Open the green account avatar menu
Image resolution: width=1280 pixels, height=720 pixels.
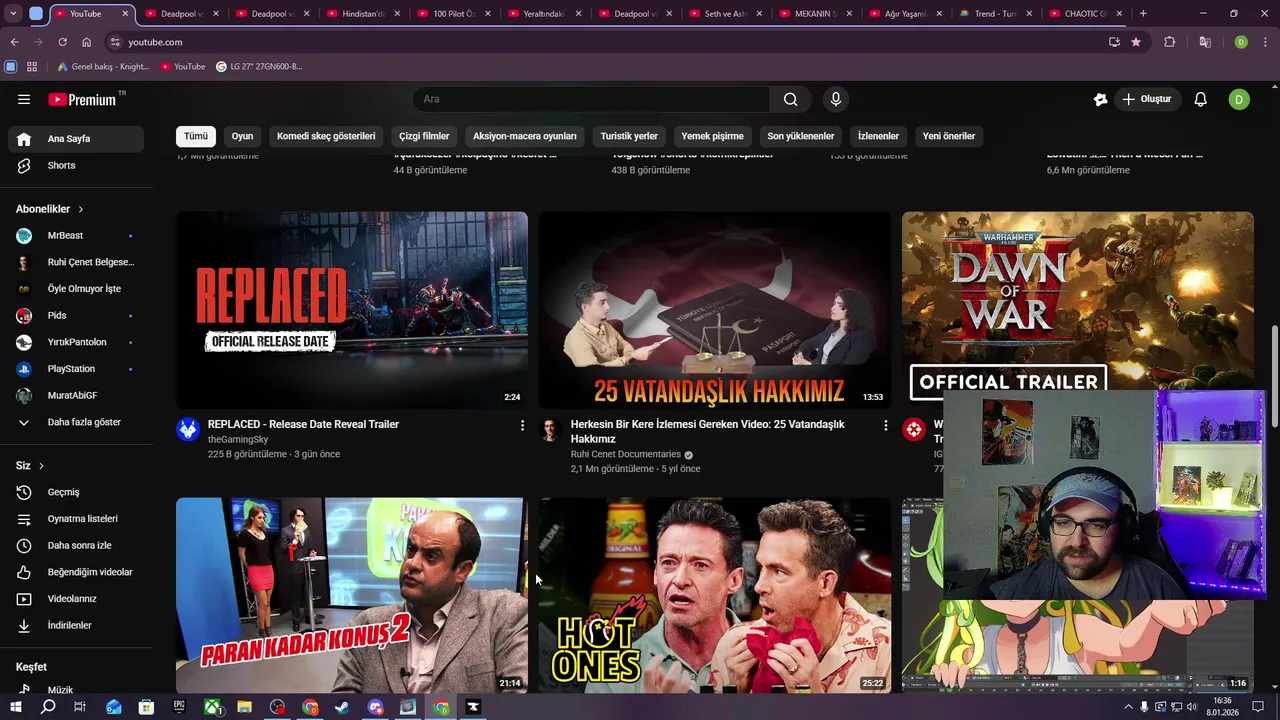(x=1239, y=99)
